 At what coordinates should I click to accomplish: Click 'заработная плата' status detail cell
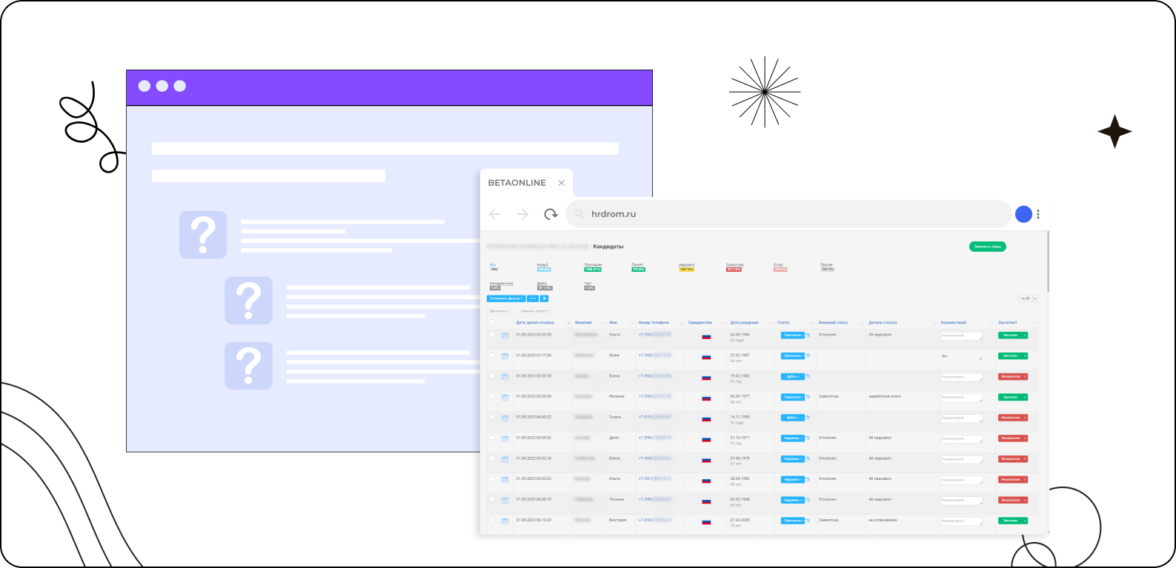(884, 395)
